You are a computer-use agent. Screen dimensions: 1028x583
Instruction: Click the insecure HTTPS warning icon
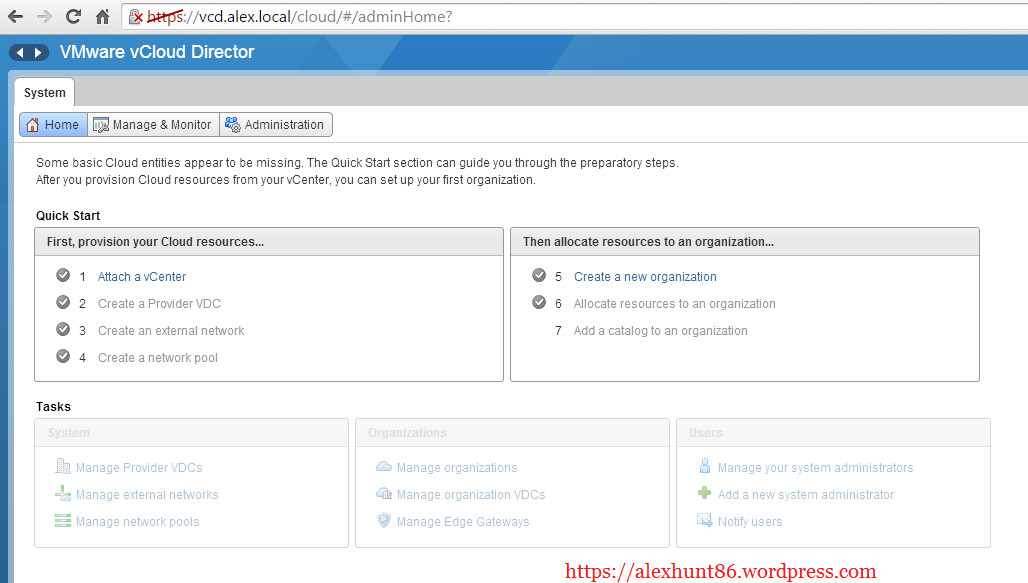pyautogui.click(x=136, y=17)
